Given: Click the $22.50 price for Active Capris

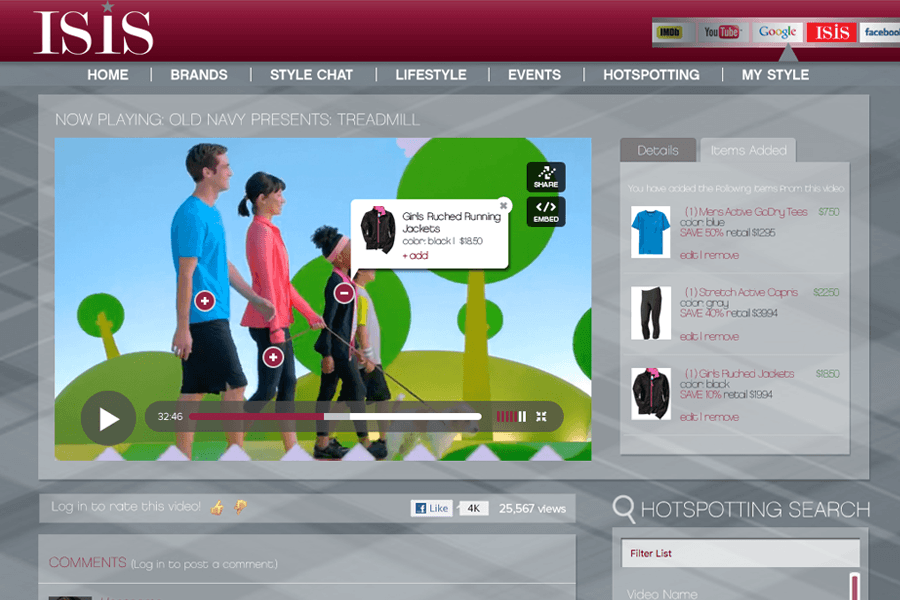Looking at the screenshot, I should click(x=826, y=292).
